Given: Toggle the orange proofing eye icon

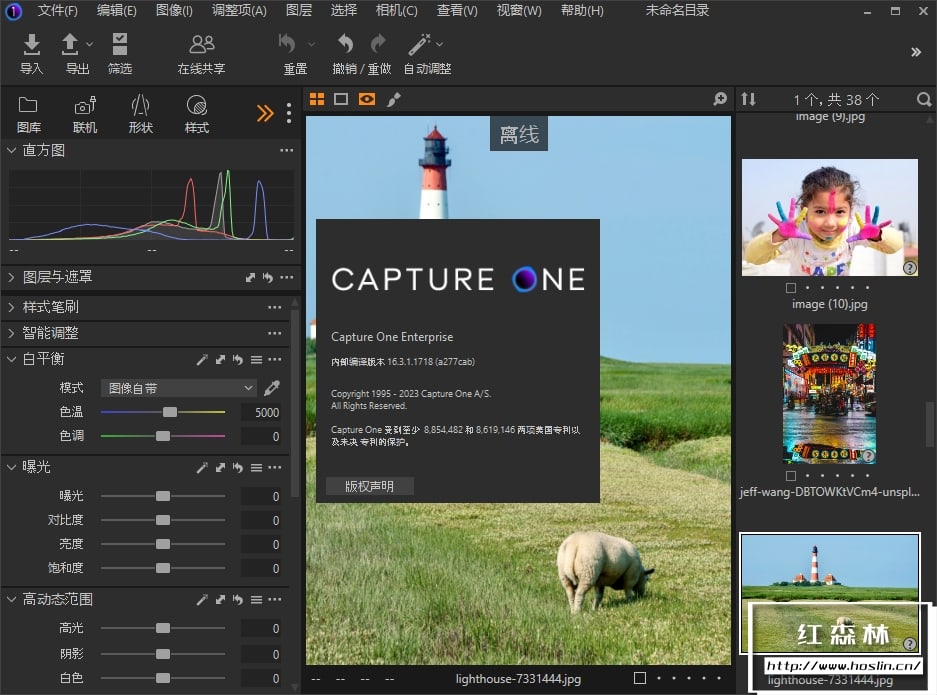Looking at the screenshot, I should [x=367, y=99].
